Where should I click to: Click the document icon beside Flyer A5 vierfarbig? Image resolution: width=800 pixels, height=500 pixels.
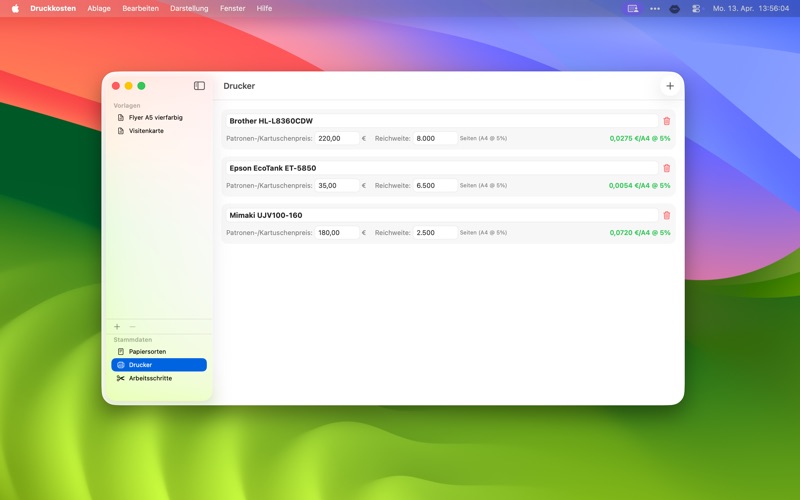pos(121,117)
